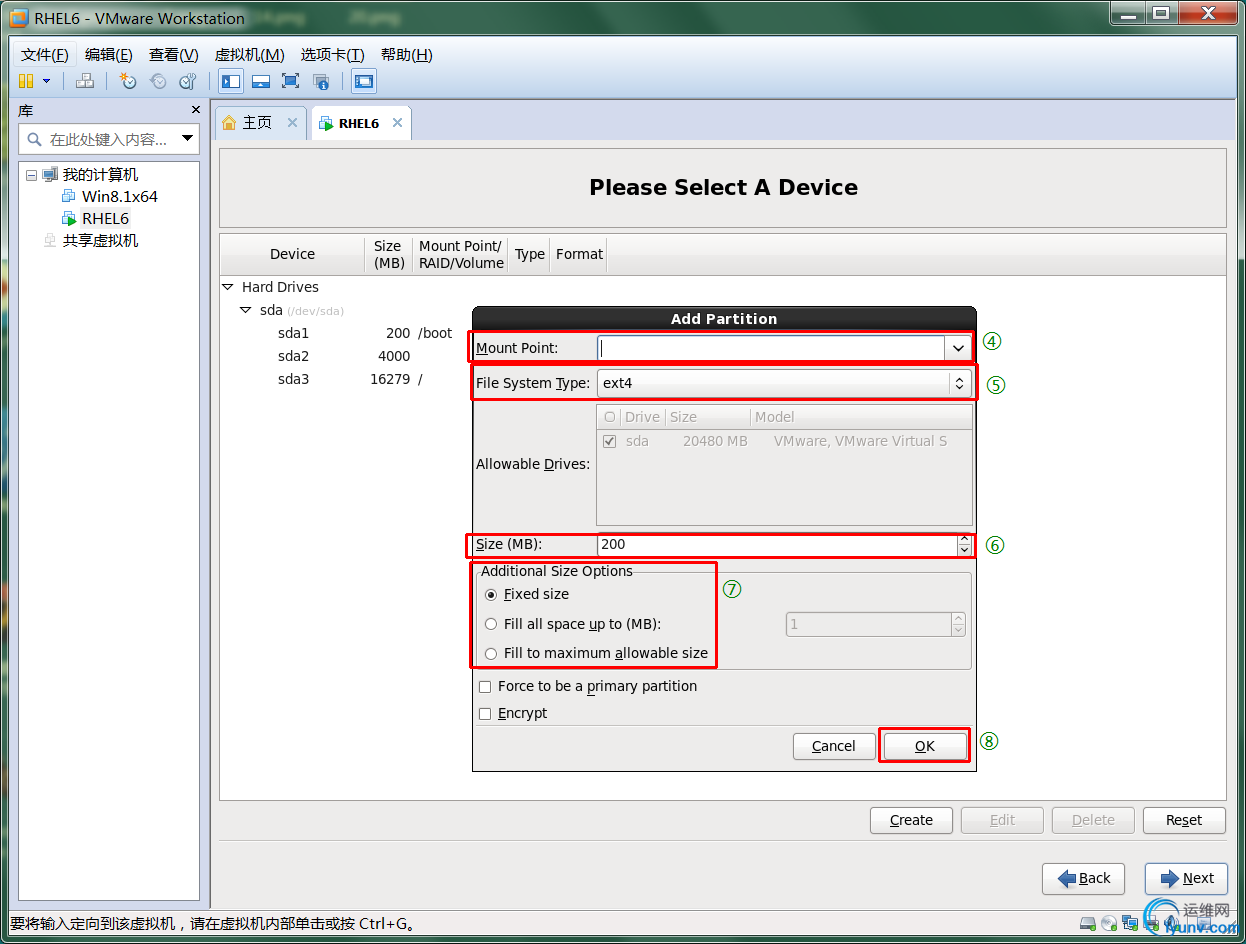The image size is (1246, 944).
Task: Select Win8.1x64 in the library tree
Action: coord(119,196)
